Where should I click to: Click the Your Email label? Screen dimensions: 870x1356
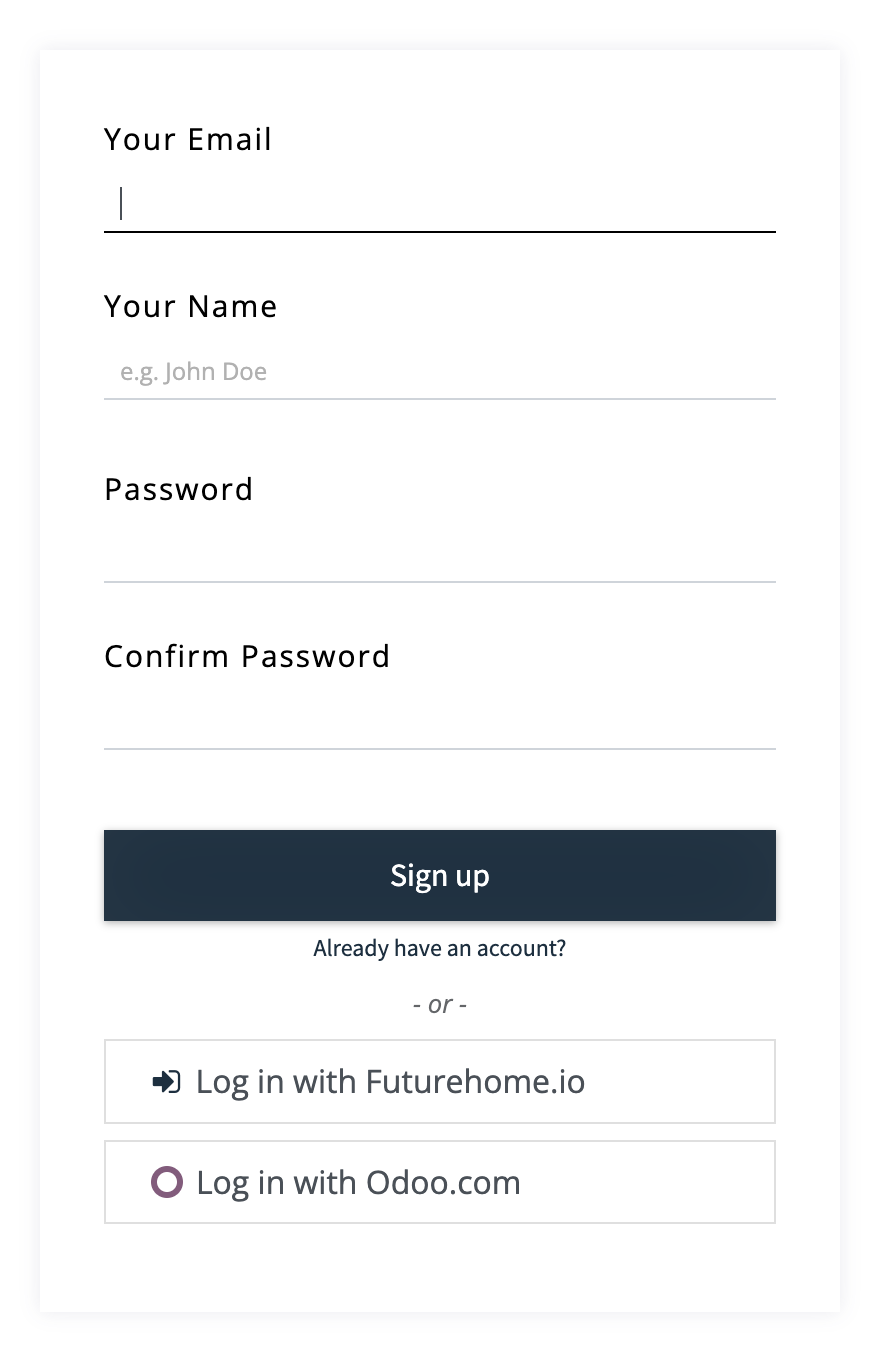tap(188, 139)
